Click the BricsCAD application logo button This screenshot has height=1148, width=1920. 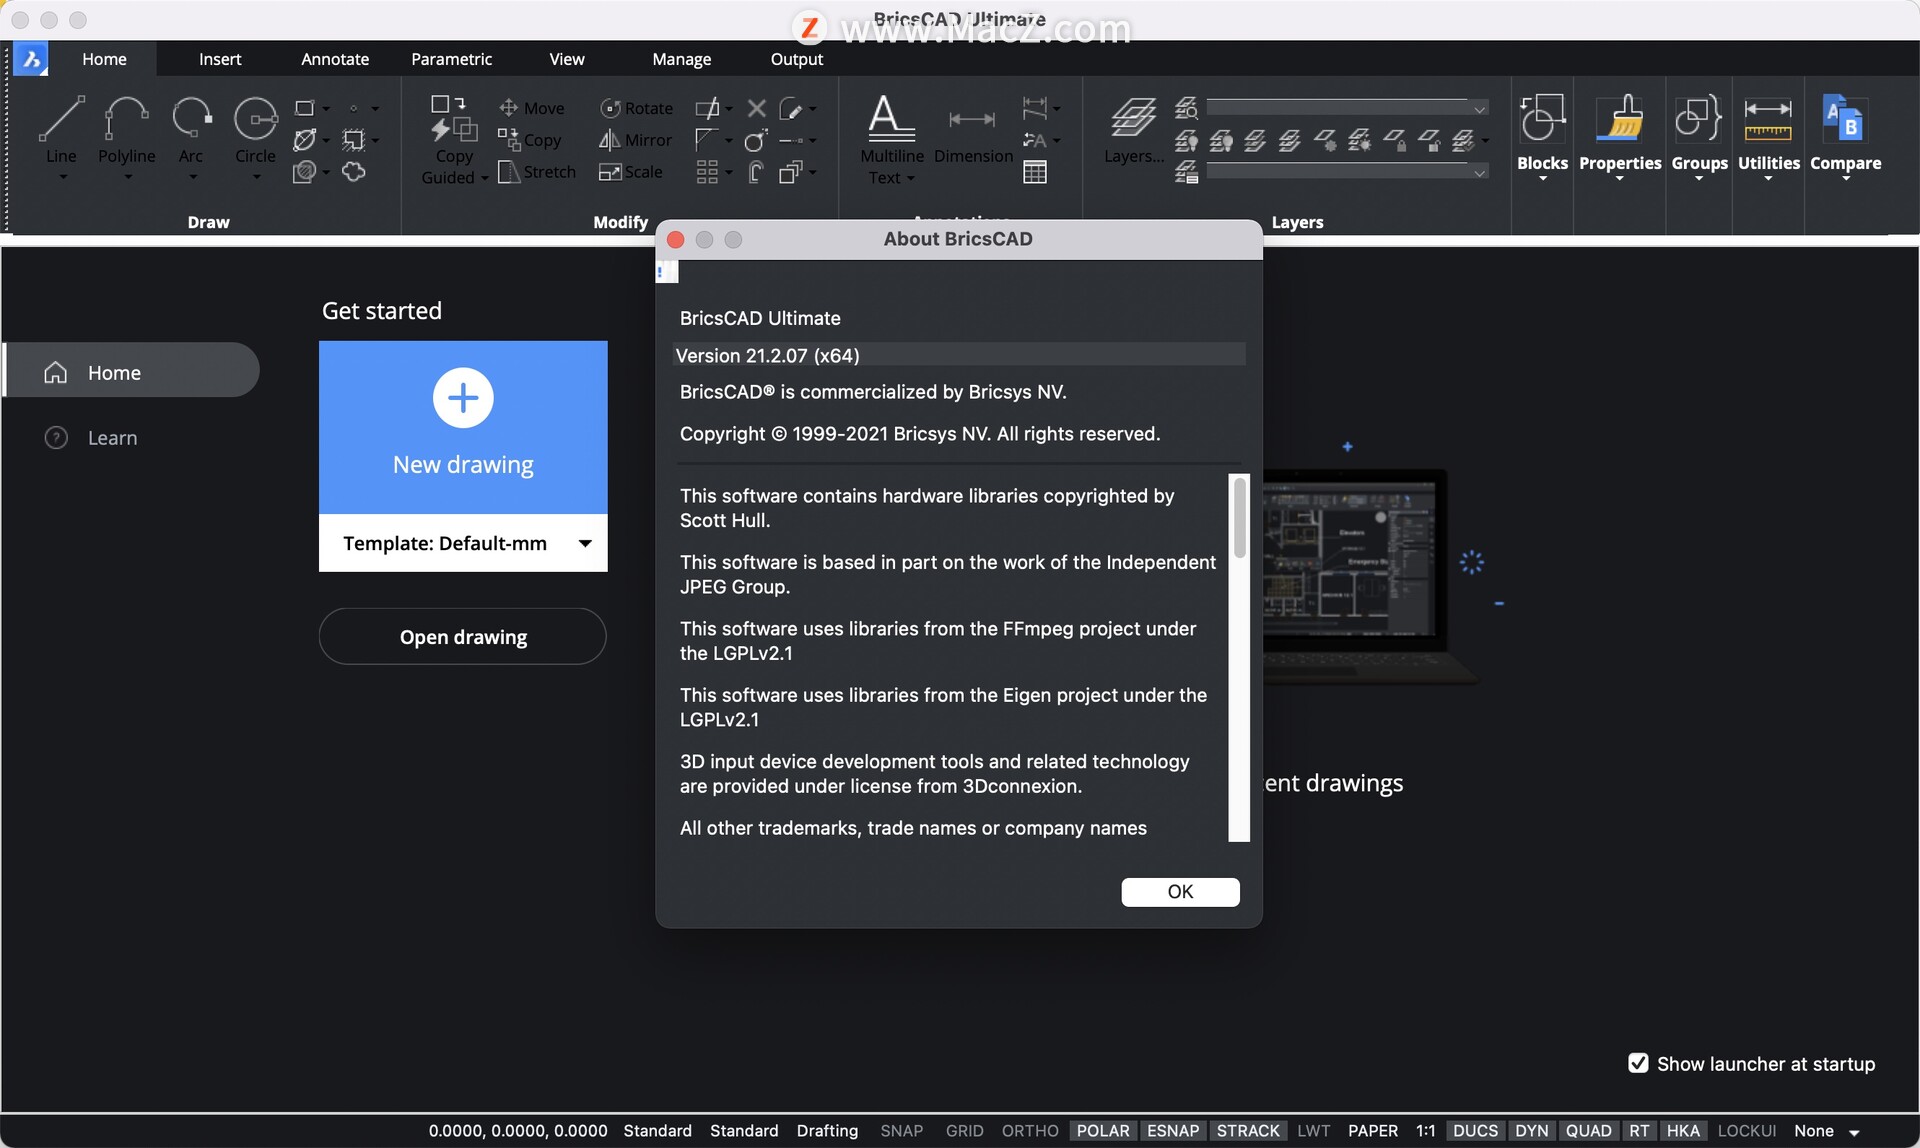[x=31, y=59]
